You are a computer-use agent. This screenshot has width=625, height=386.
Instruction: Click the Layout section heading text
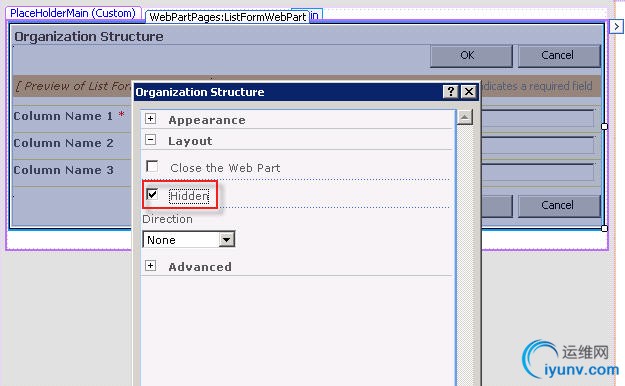(190, 141)
